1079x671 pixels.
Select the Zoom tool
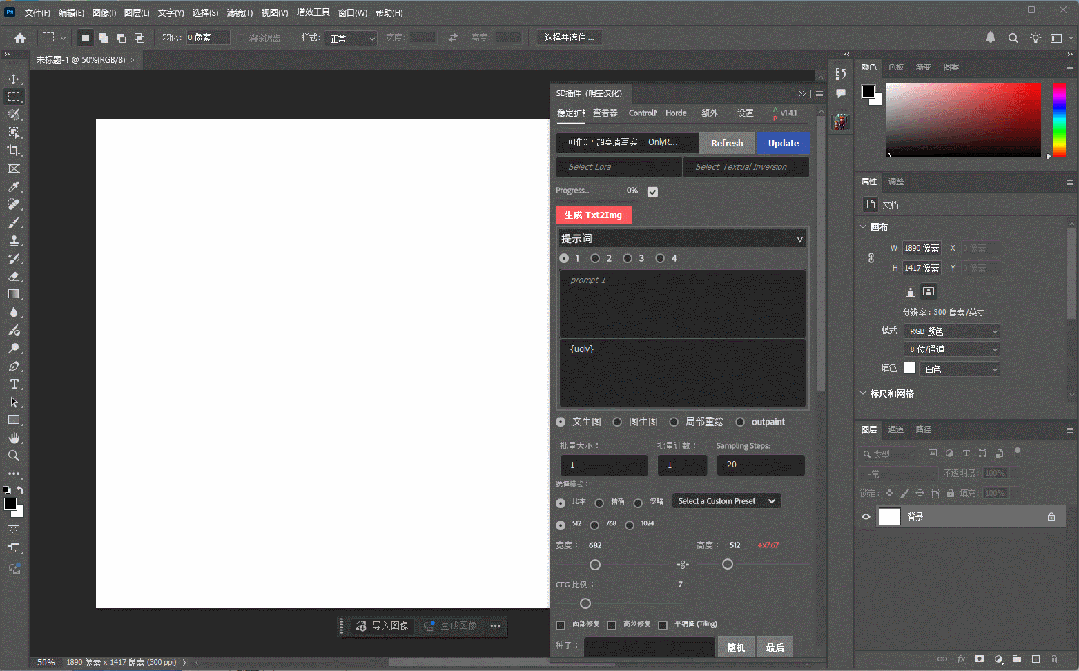[x=14, y=456]
